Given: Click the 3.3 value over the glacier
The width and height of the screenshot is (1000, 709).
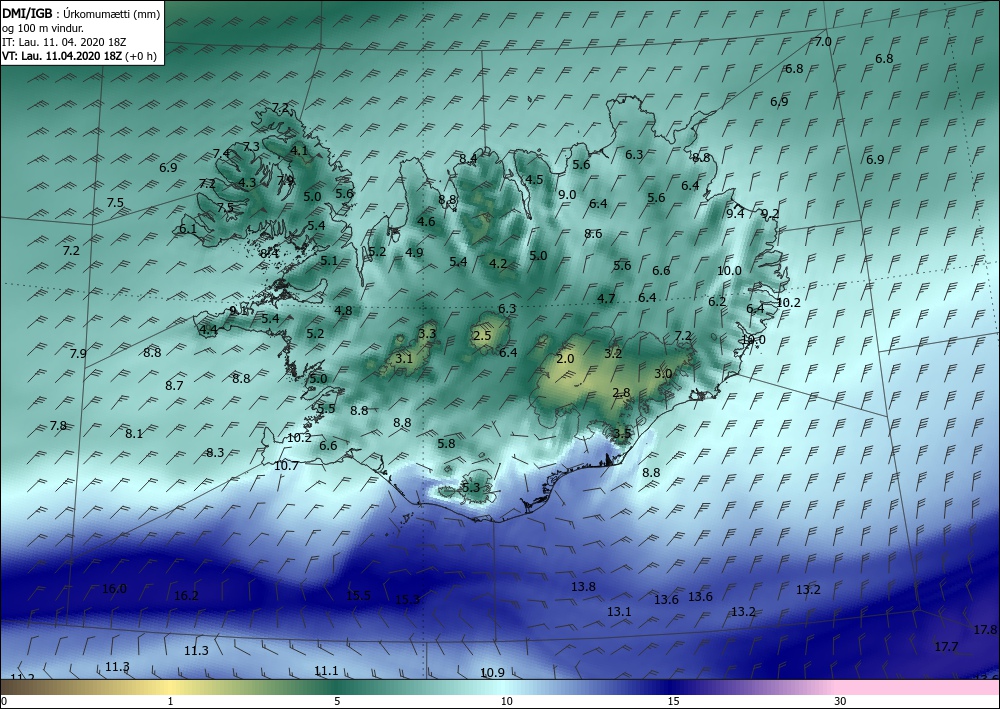Looking at the screenshot, I should (x=427, y=333).
